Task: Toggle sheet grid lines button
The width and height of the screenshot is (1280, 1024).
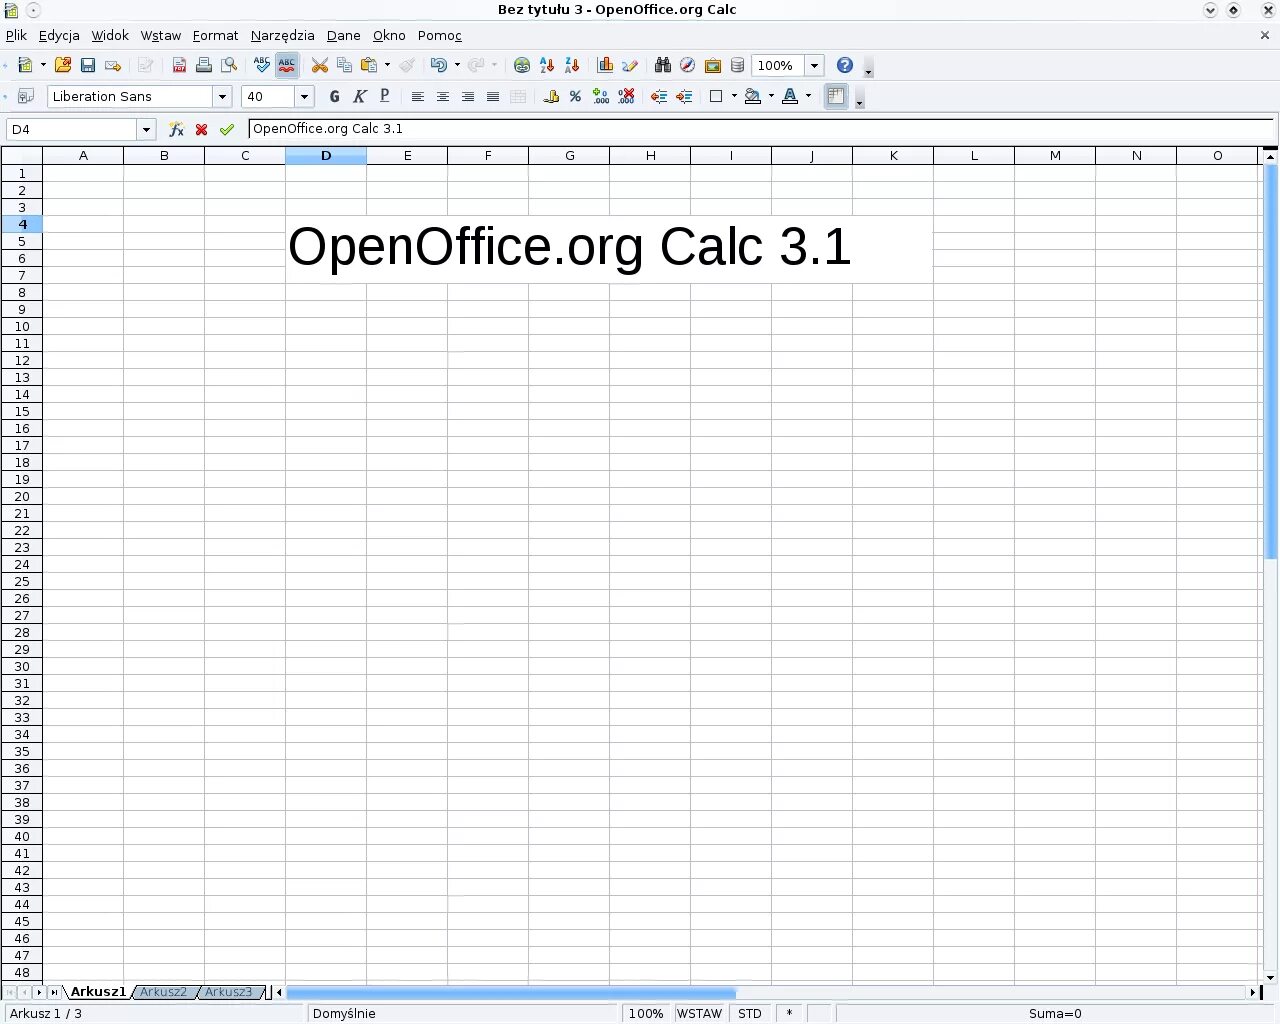Action: tap(836, 96)
